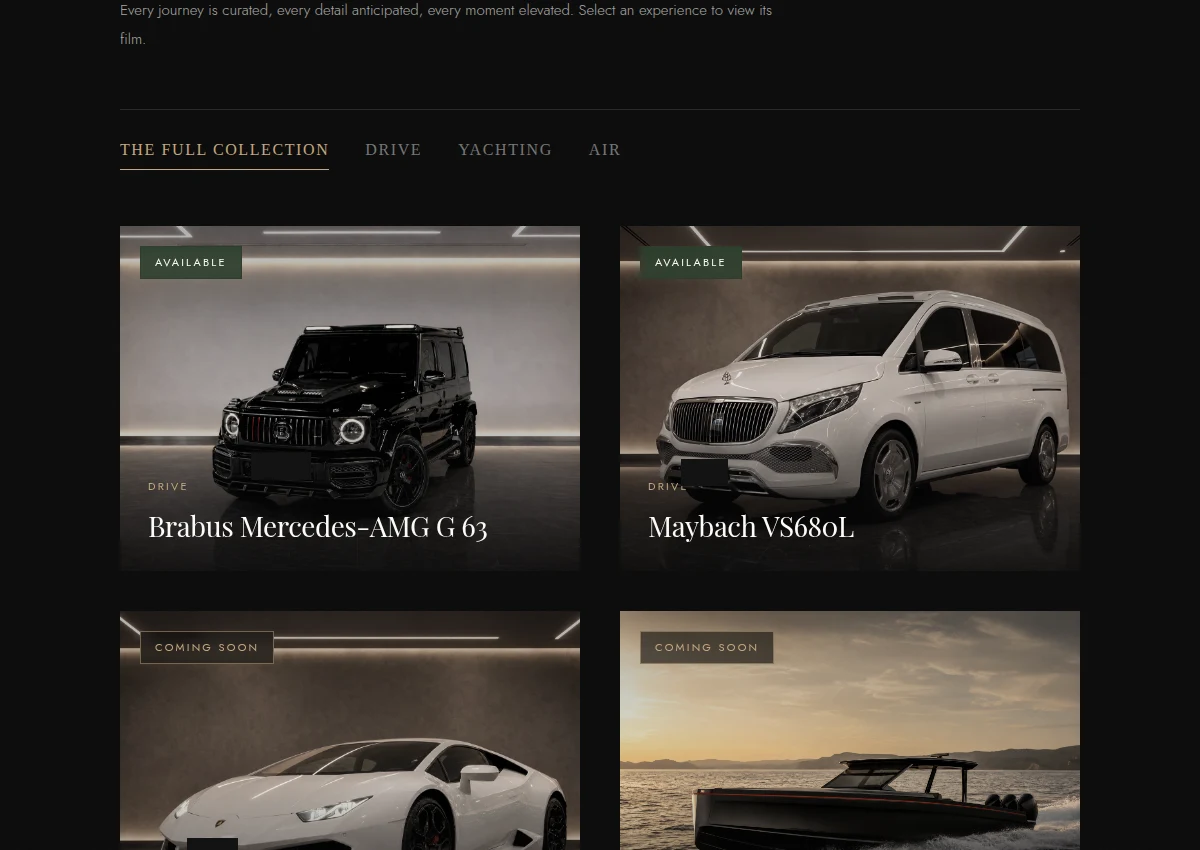Click the 'Every journey is curated' intro text
Image resolution: width=1200 pixels, height=850 pixels.
point(446,25)
